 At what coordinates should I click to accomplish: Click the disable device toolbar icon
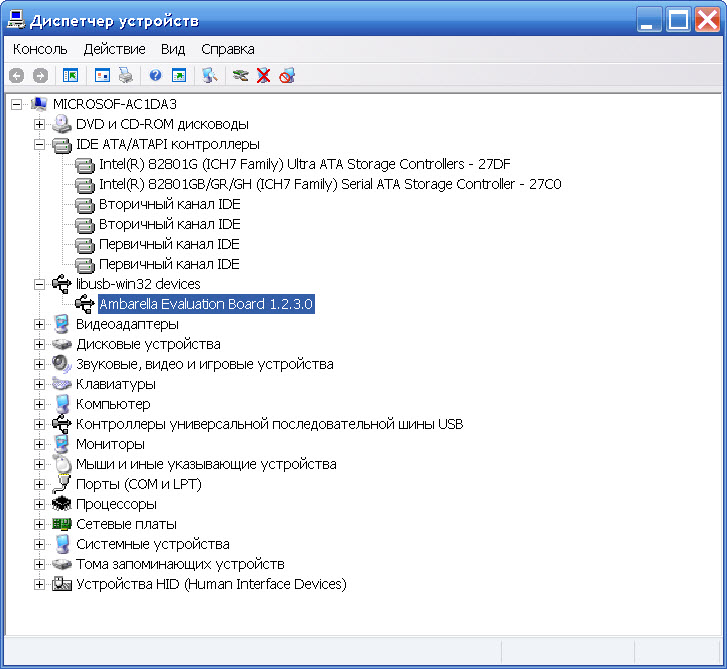coord(287,75)
